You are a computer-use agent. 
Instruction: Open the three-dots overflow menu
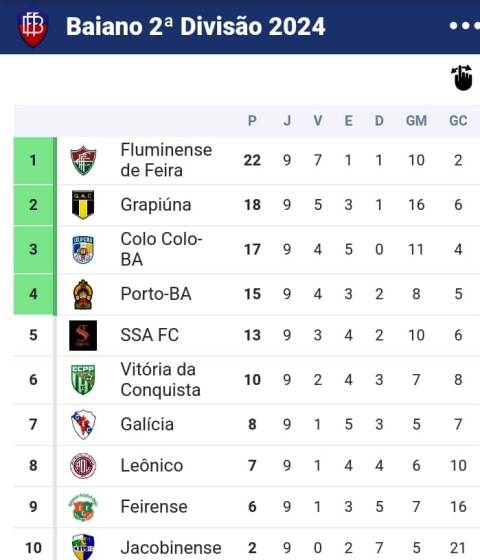464,26
